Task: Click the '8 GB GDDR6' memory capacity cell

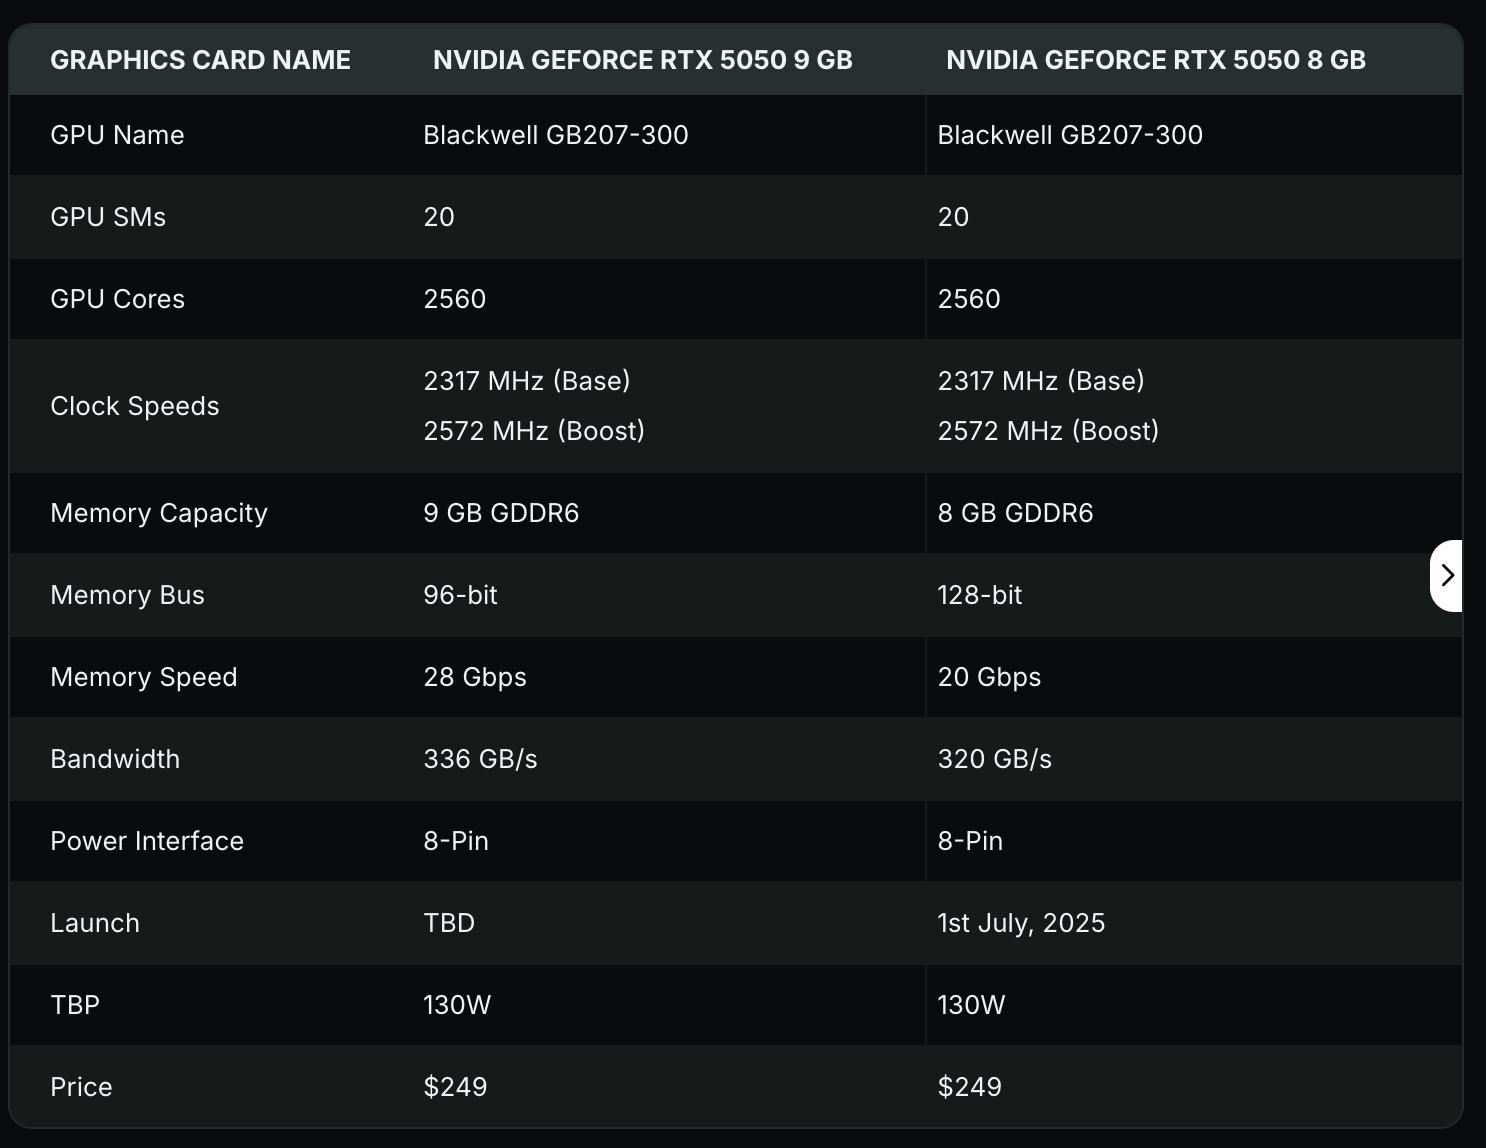Action: pos(1015,513)
